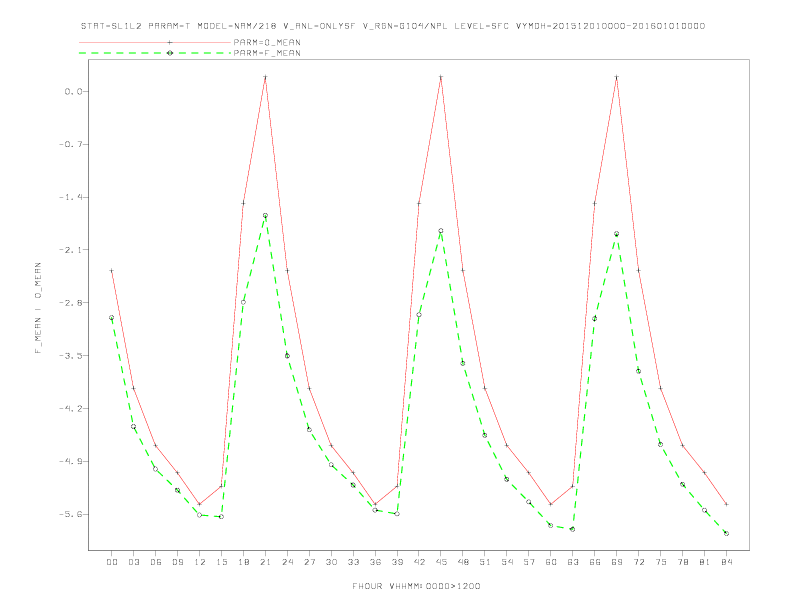Screen dimensions: 792x612
Task: Click the x-axis tick label 06
Action: [x=156, y=562]
